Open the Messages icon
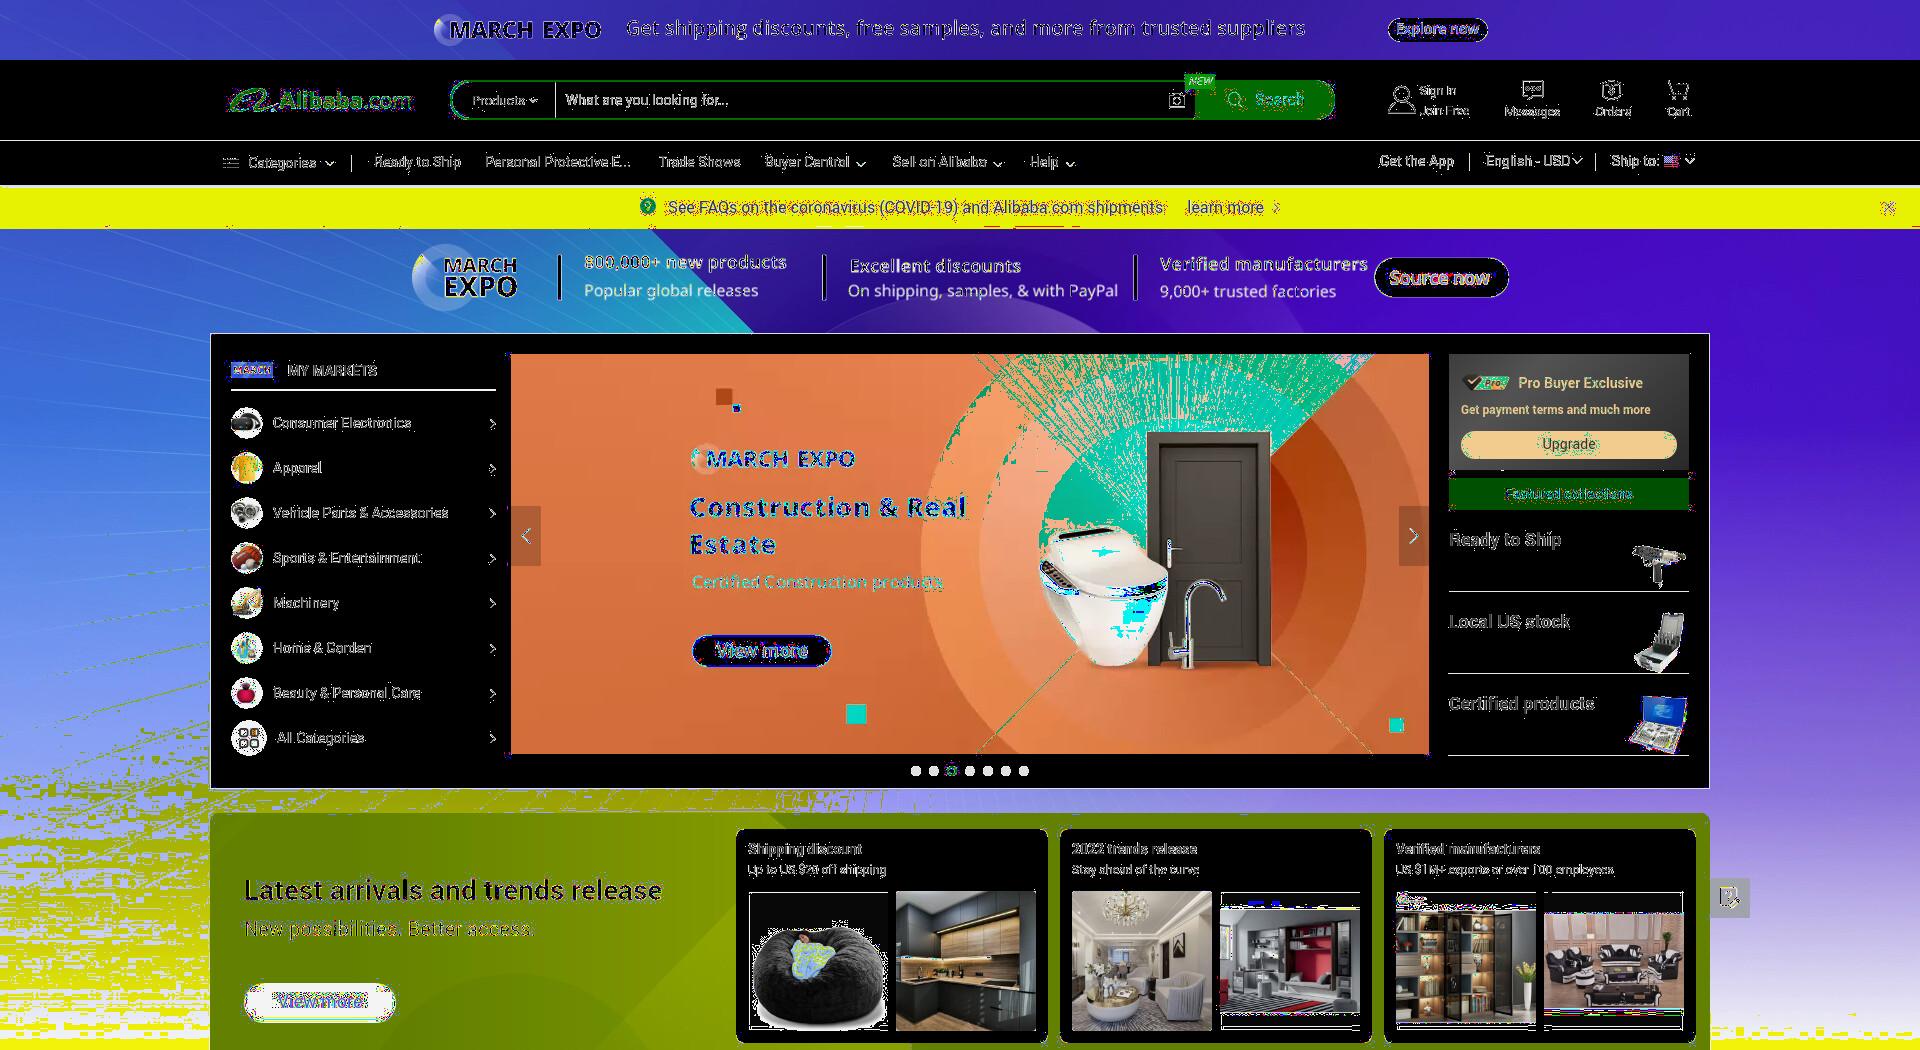Image resolution: width=1920 pixels, height=1050 pixels. pyautogui.click(x=1532, y=90)
